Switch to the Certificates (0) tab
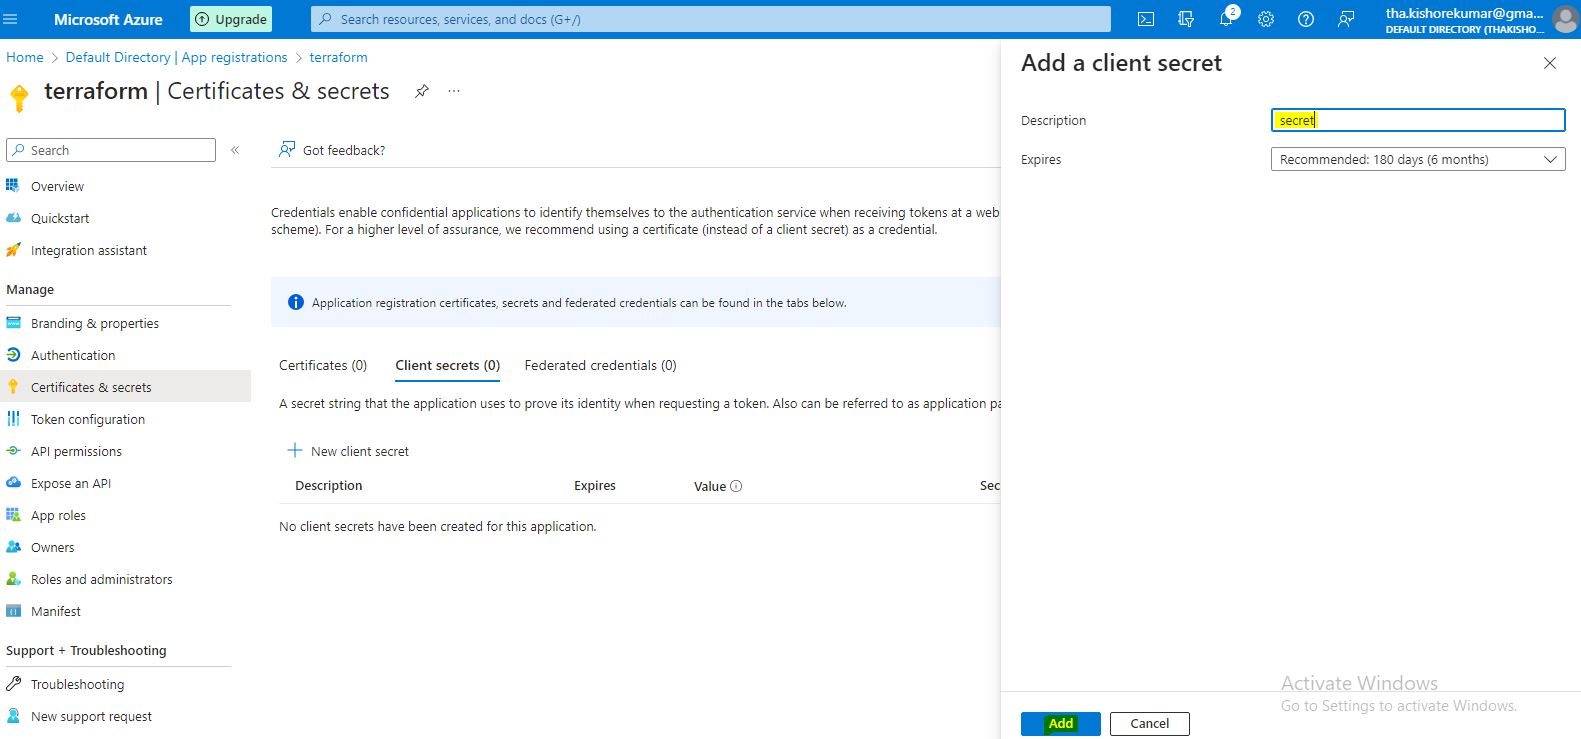This screenshot has width=1581, height=739. coord(323,365)
